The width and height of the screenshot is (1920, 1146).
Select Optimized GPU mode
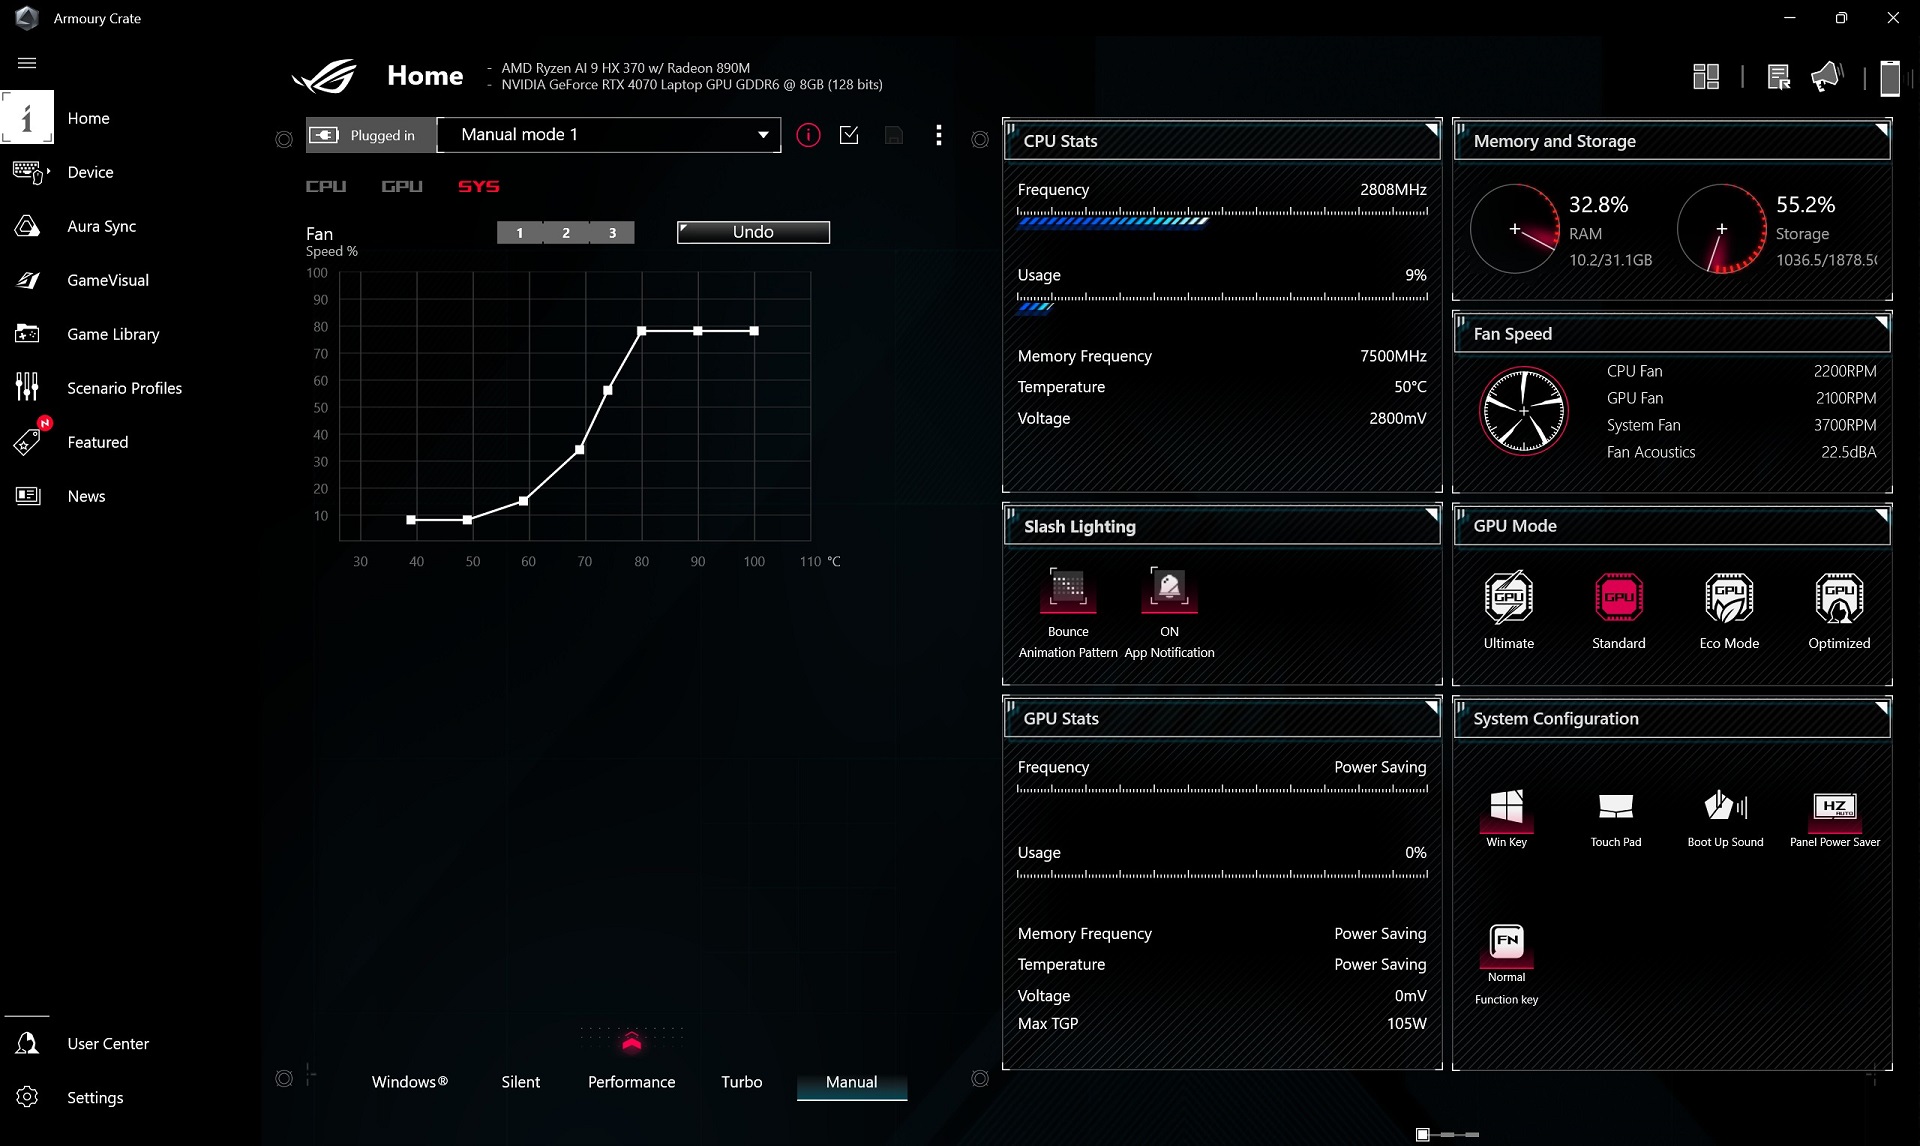(x=1839, y=598)
